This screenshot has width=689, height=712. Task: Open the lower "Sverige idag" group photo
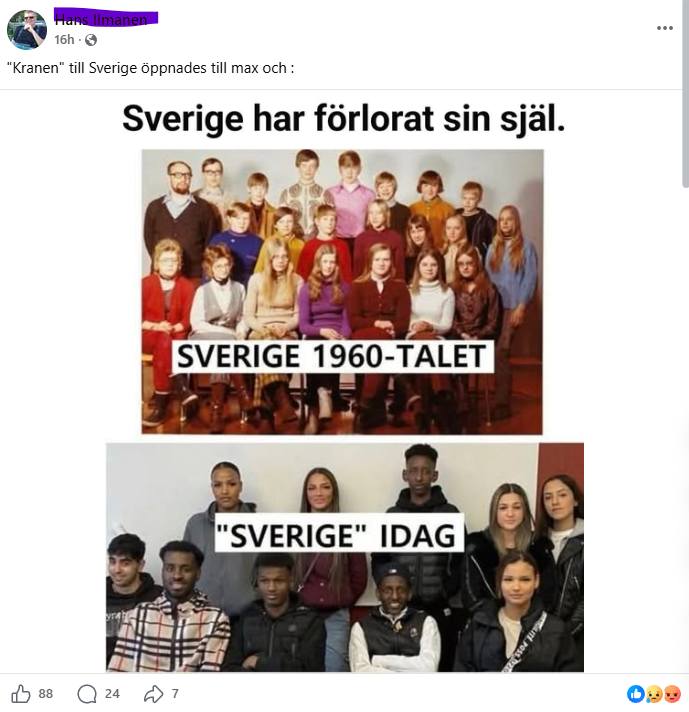point(345,557)
